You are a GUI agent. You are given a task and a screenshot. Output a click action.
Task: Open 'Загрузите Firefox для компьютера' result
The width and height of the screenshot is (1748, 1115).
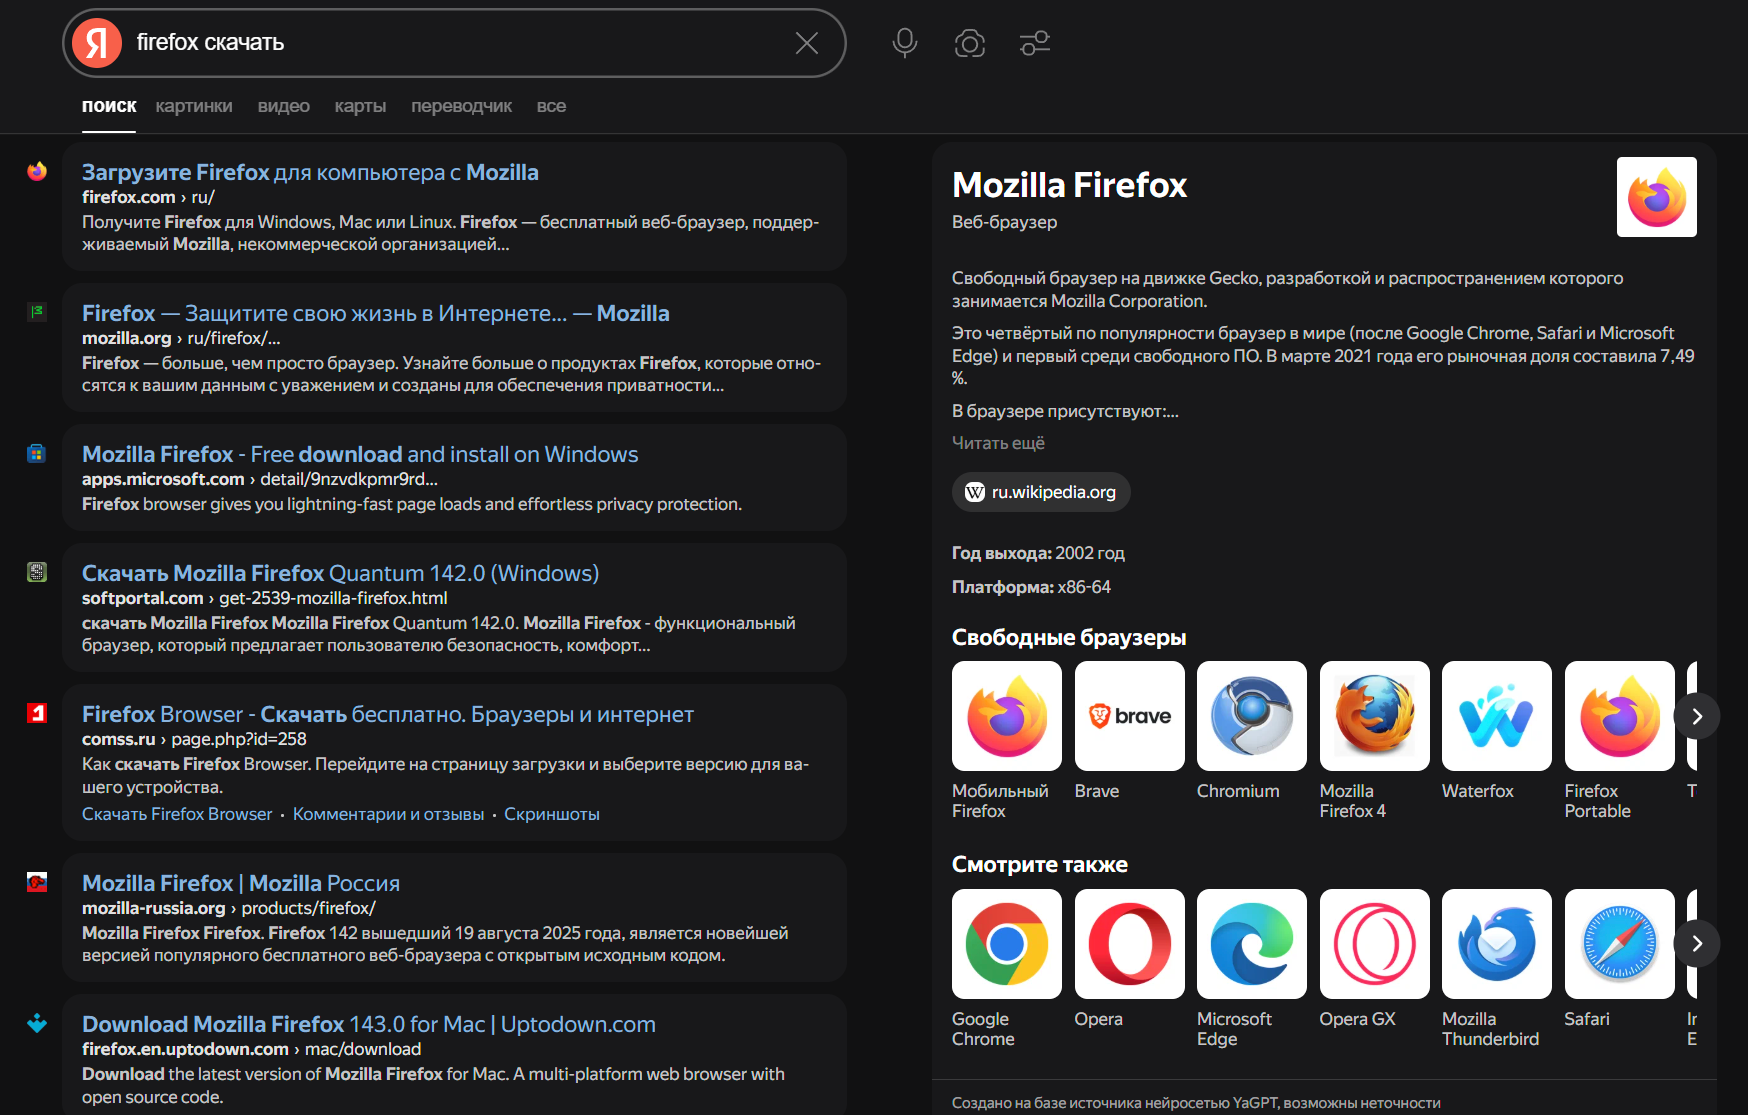310,173
